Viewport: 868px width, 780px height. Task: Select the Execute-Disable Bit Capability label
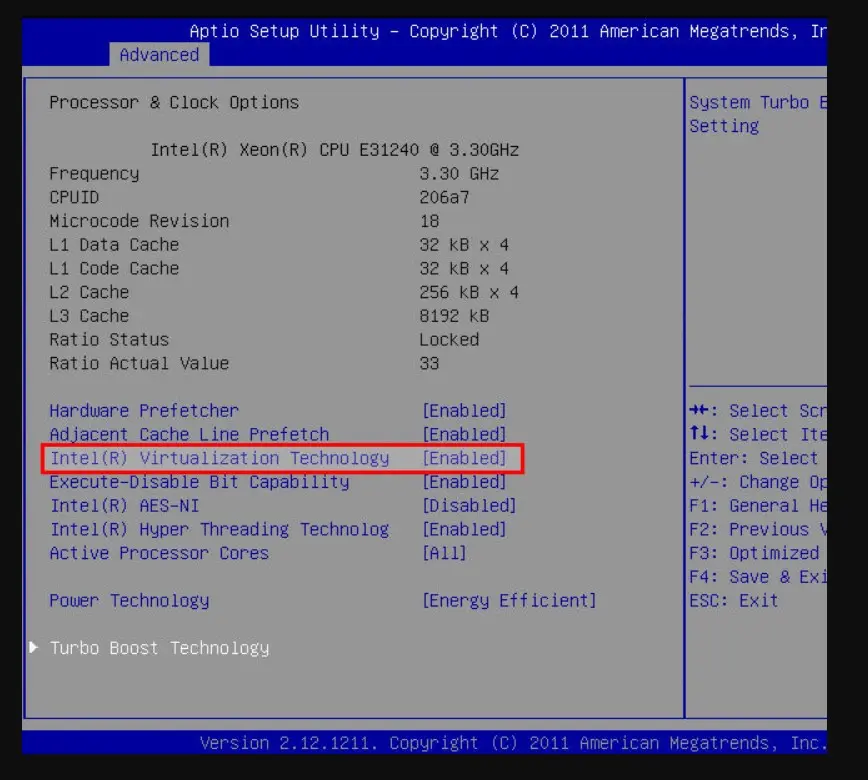pos(199,482)
